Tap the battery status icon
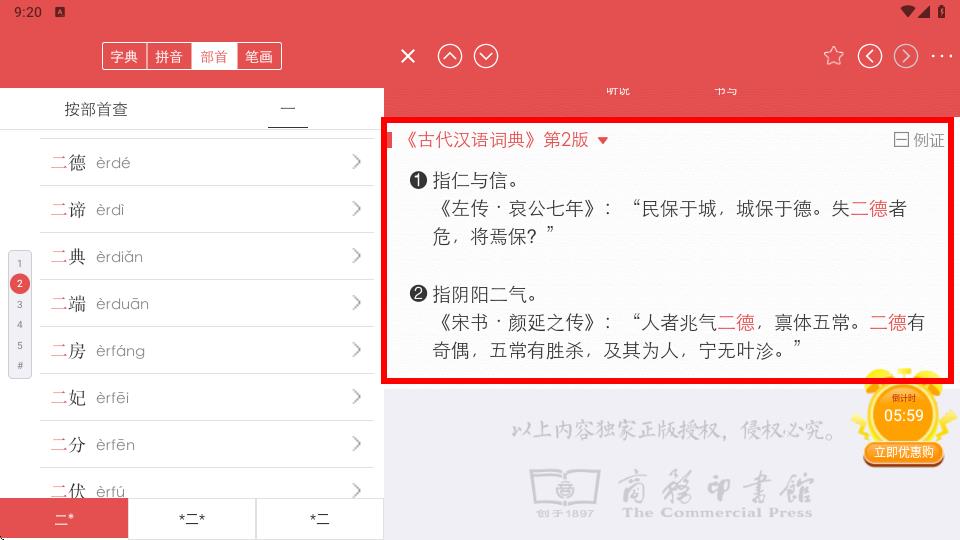The image size is (960, 540). tap(941, 12)
